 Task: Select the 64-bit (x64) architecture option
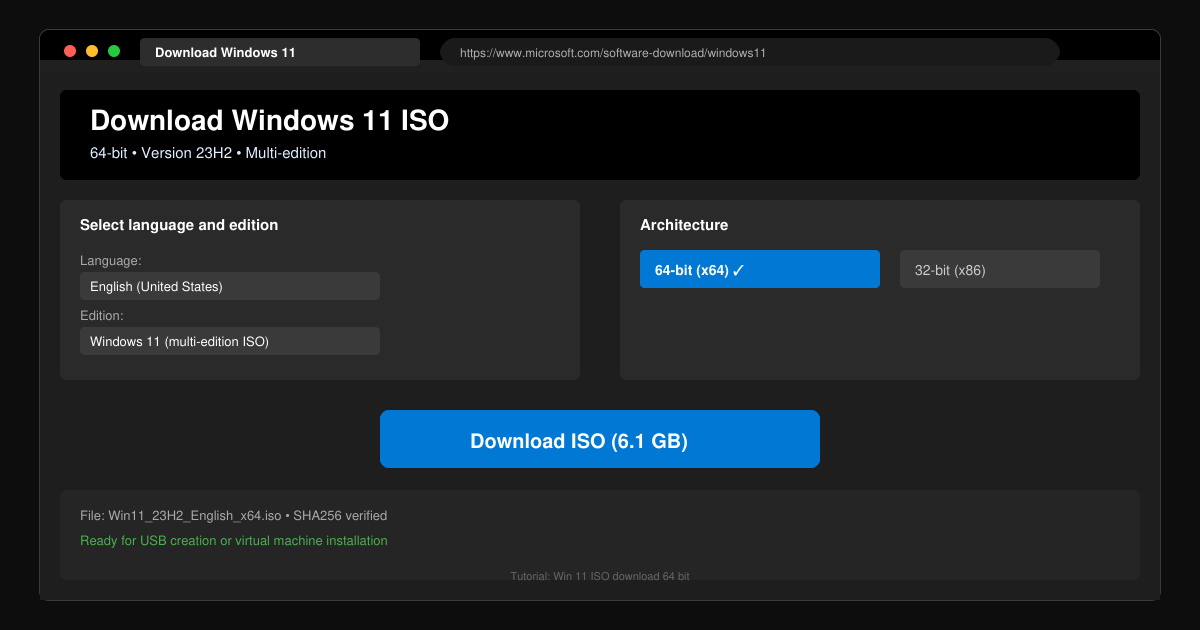pos(760,269)
